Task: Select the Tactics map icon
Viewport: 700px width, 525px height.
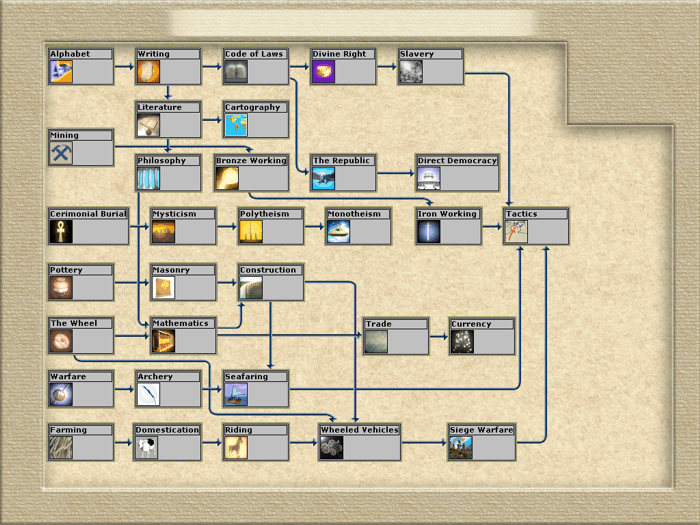Action: point(517,232)
